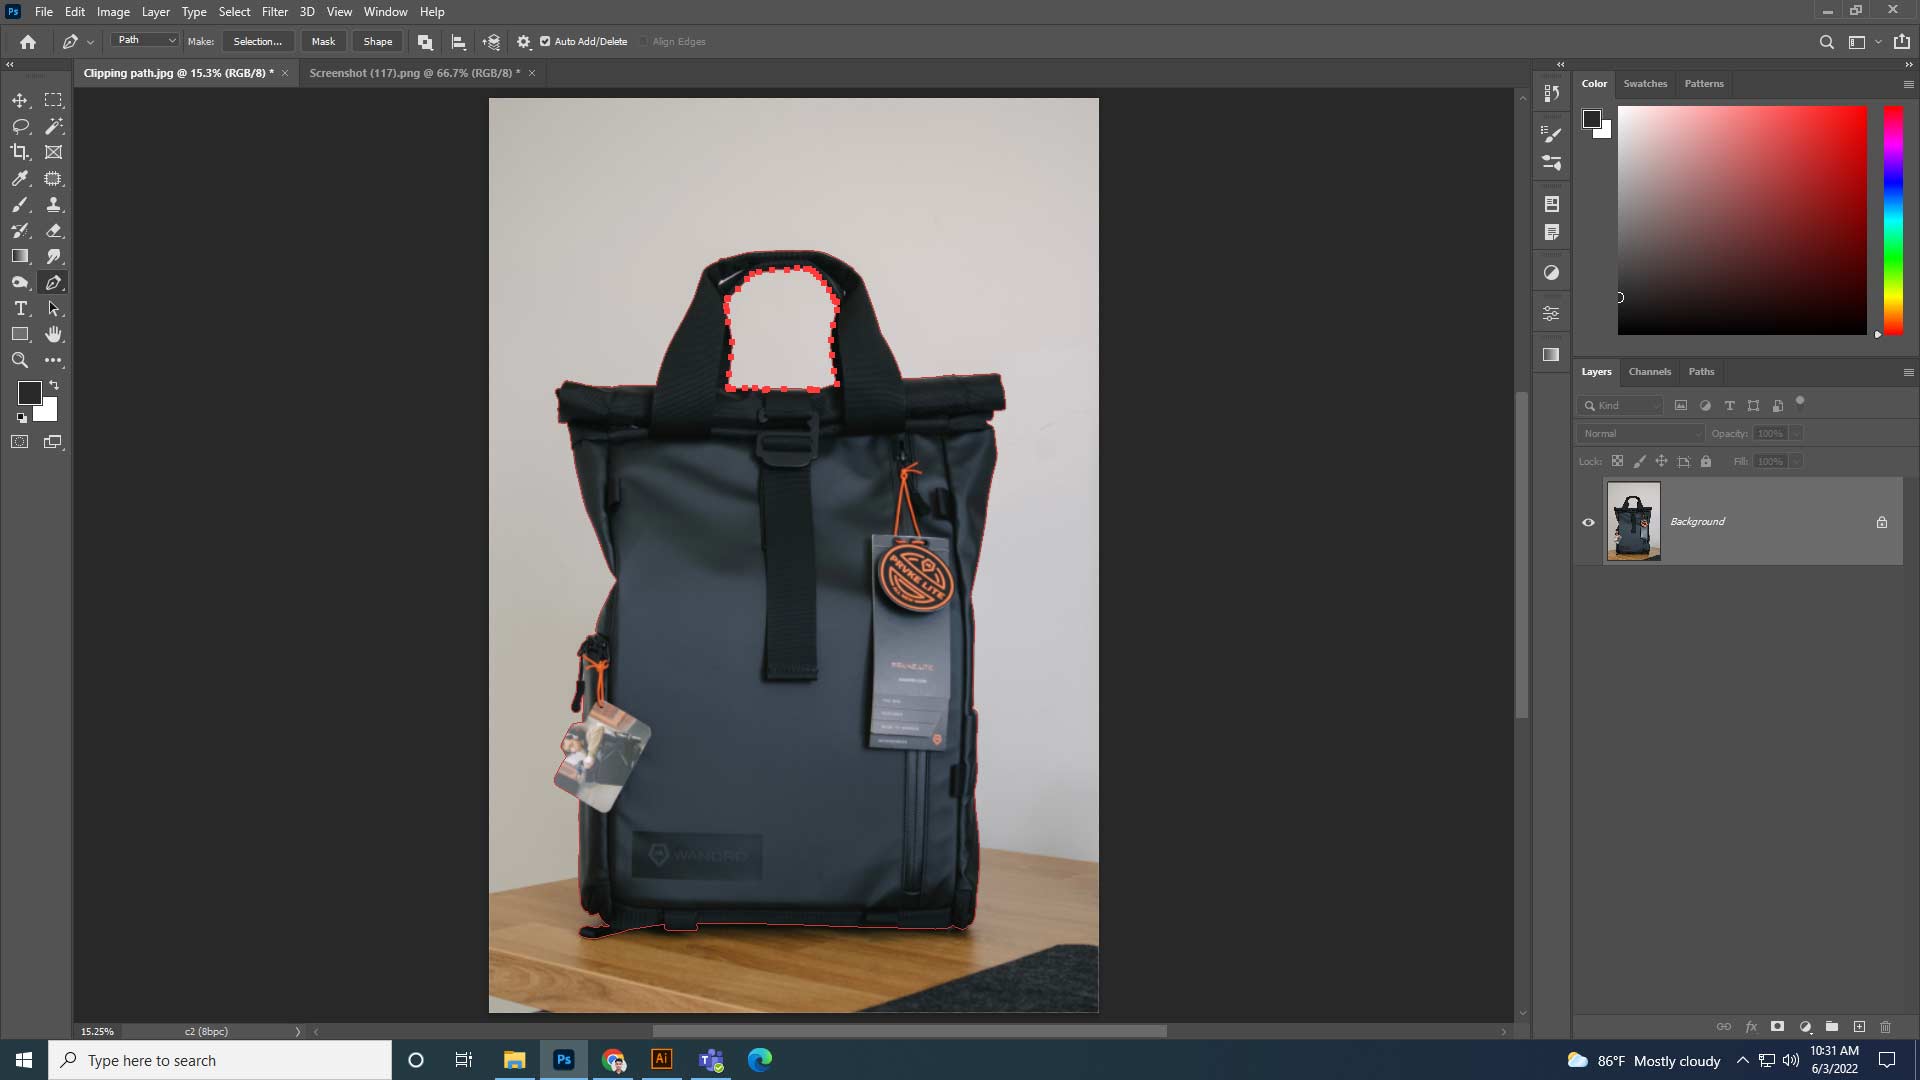Open the Filter menu
The image size is (1920, 1080).
pos(275,11)
